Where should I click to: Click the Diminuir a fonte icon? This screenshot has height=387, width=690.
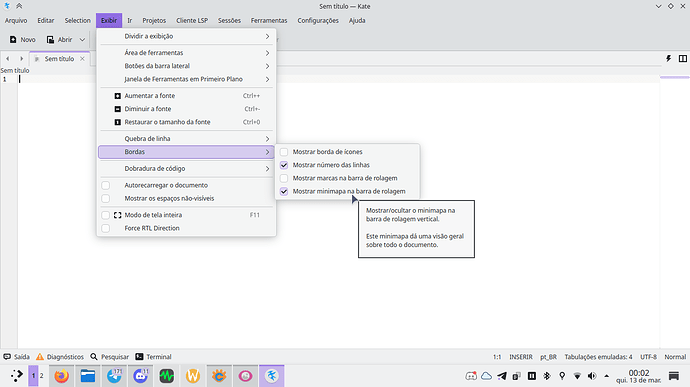click(117, 109)
